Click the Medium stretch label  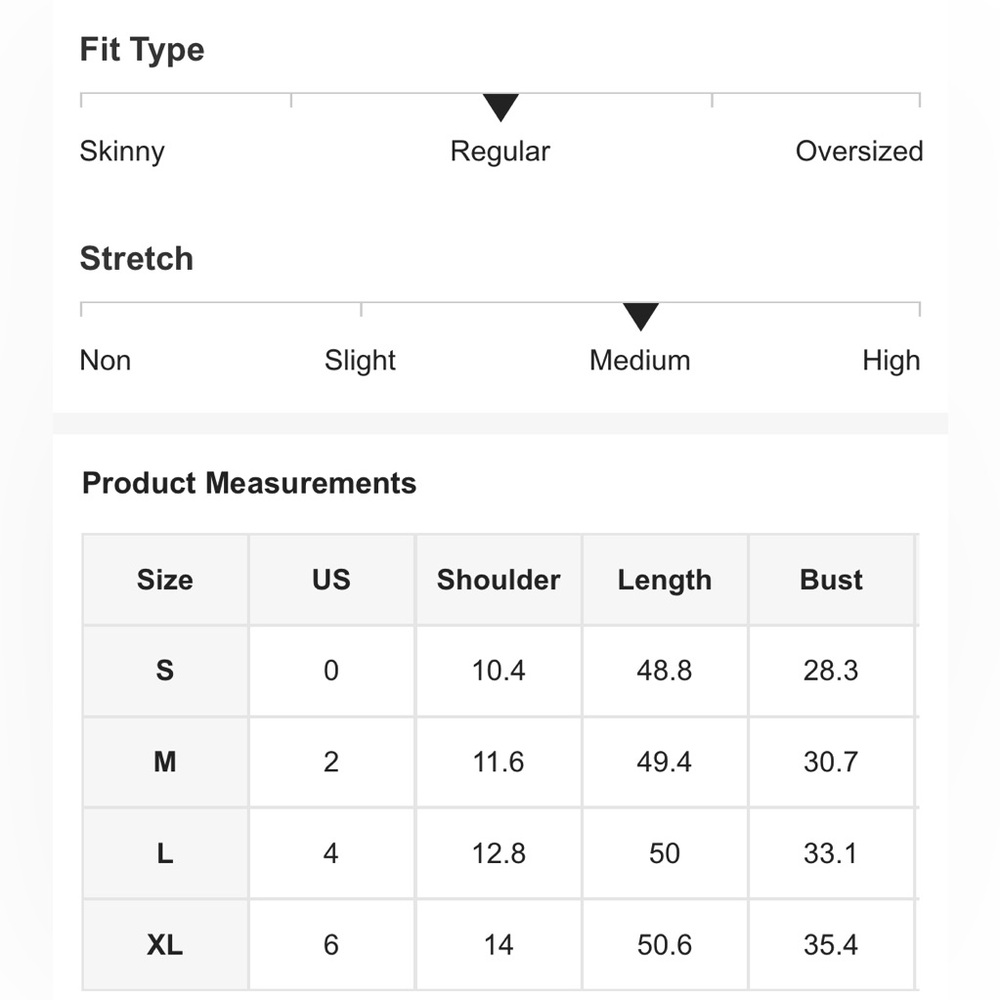click(x=640, y=360)
